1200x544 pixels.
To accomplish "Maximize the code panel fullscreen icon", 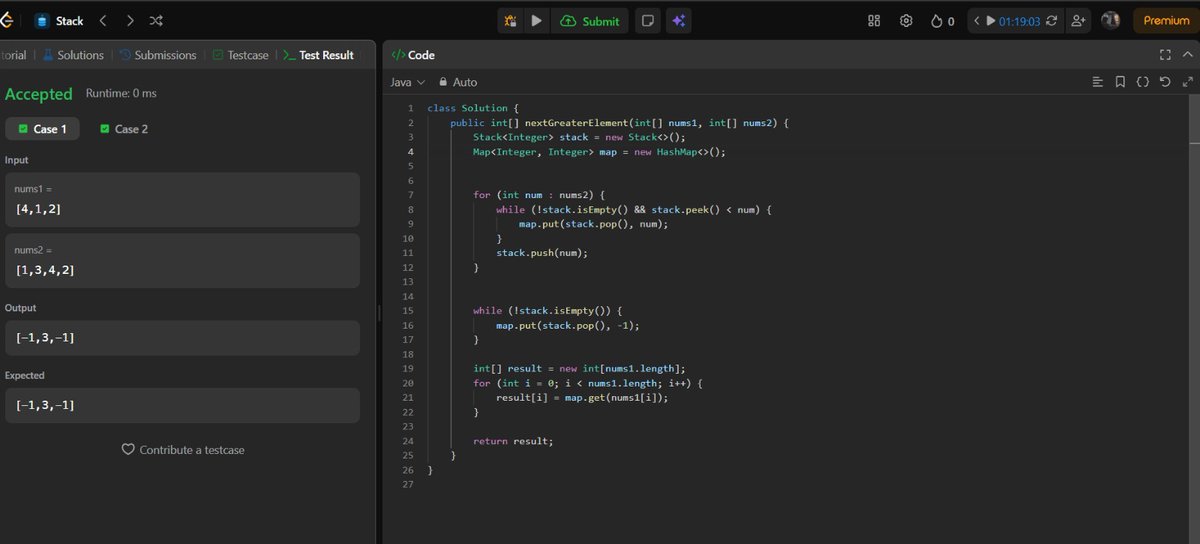I will pyautogui.click(x=1164, y=55).
